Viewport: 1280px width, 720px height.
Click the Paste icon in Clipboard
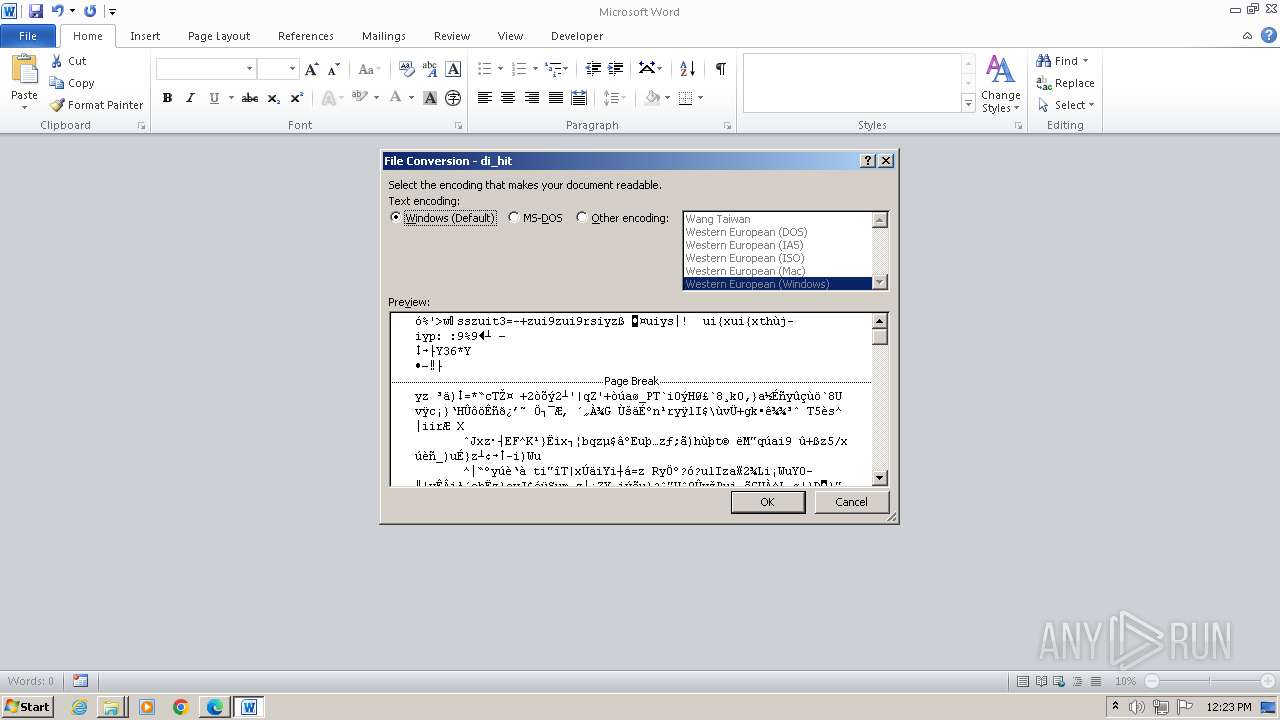click(x=24, y=71)
